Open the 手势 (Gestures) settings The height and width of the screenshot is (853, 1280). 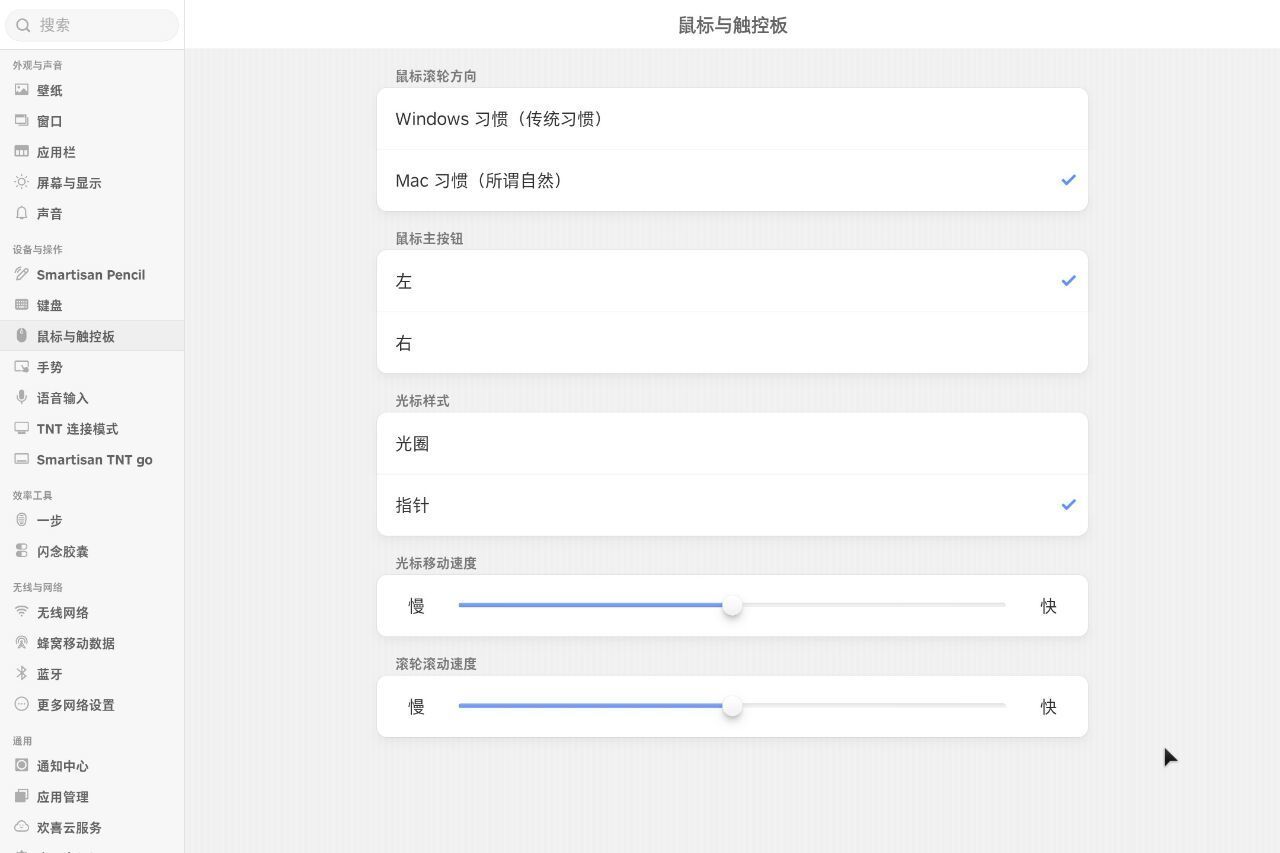point(48,367)
